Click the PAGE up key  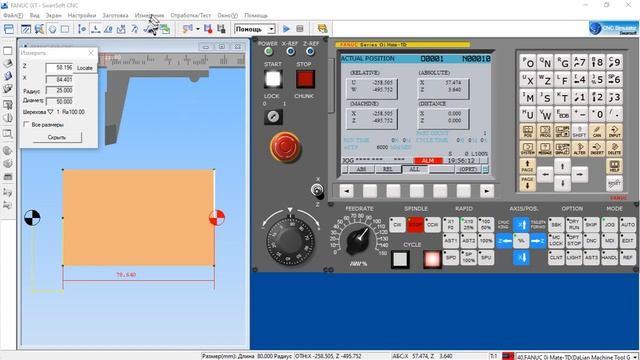[528, 166]
